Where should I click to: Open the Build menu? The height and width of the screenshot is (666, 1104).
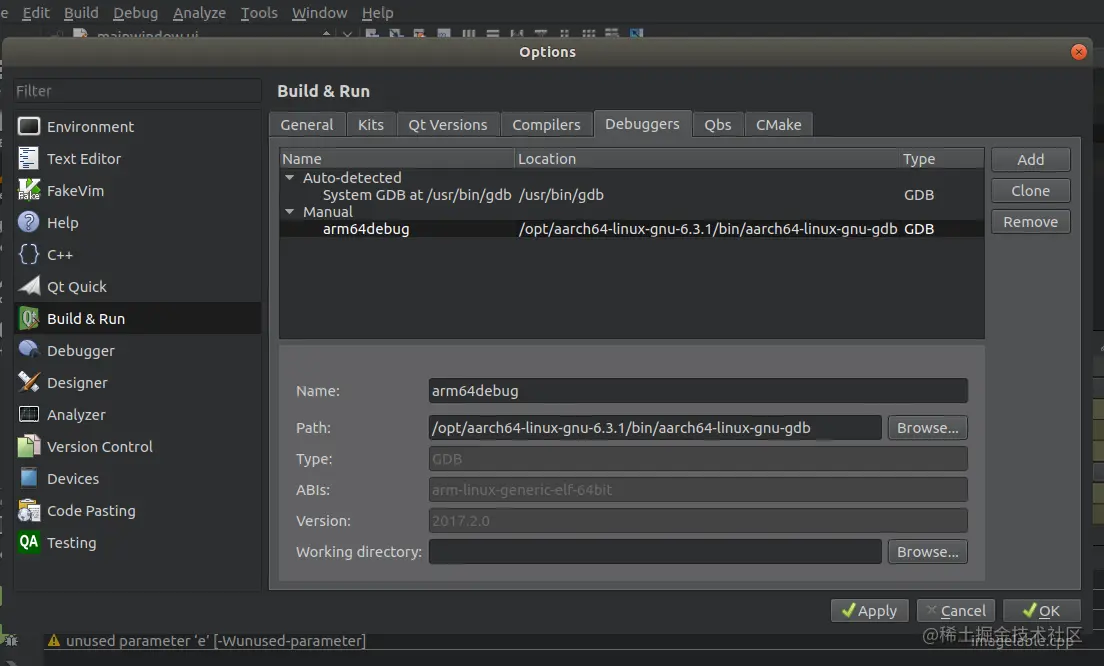click(82, 13)
